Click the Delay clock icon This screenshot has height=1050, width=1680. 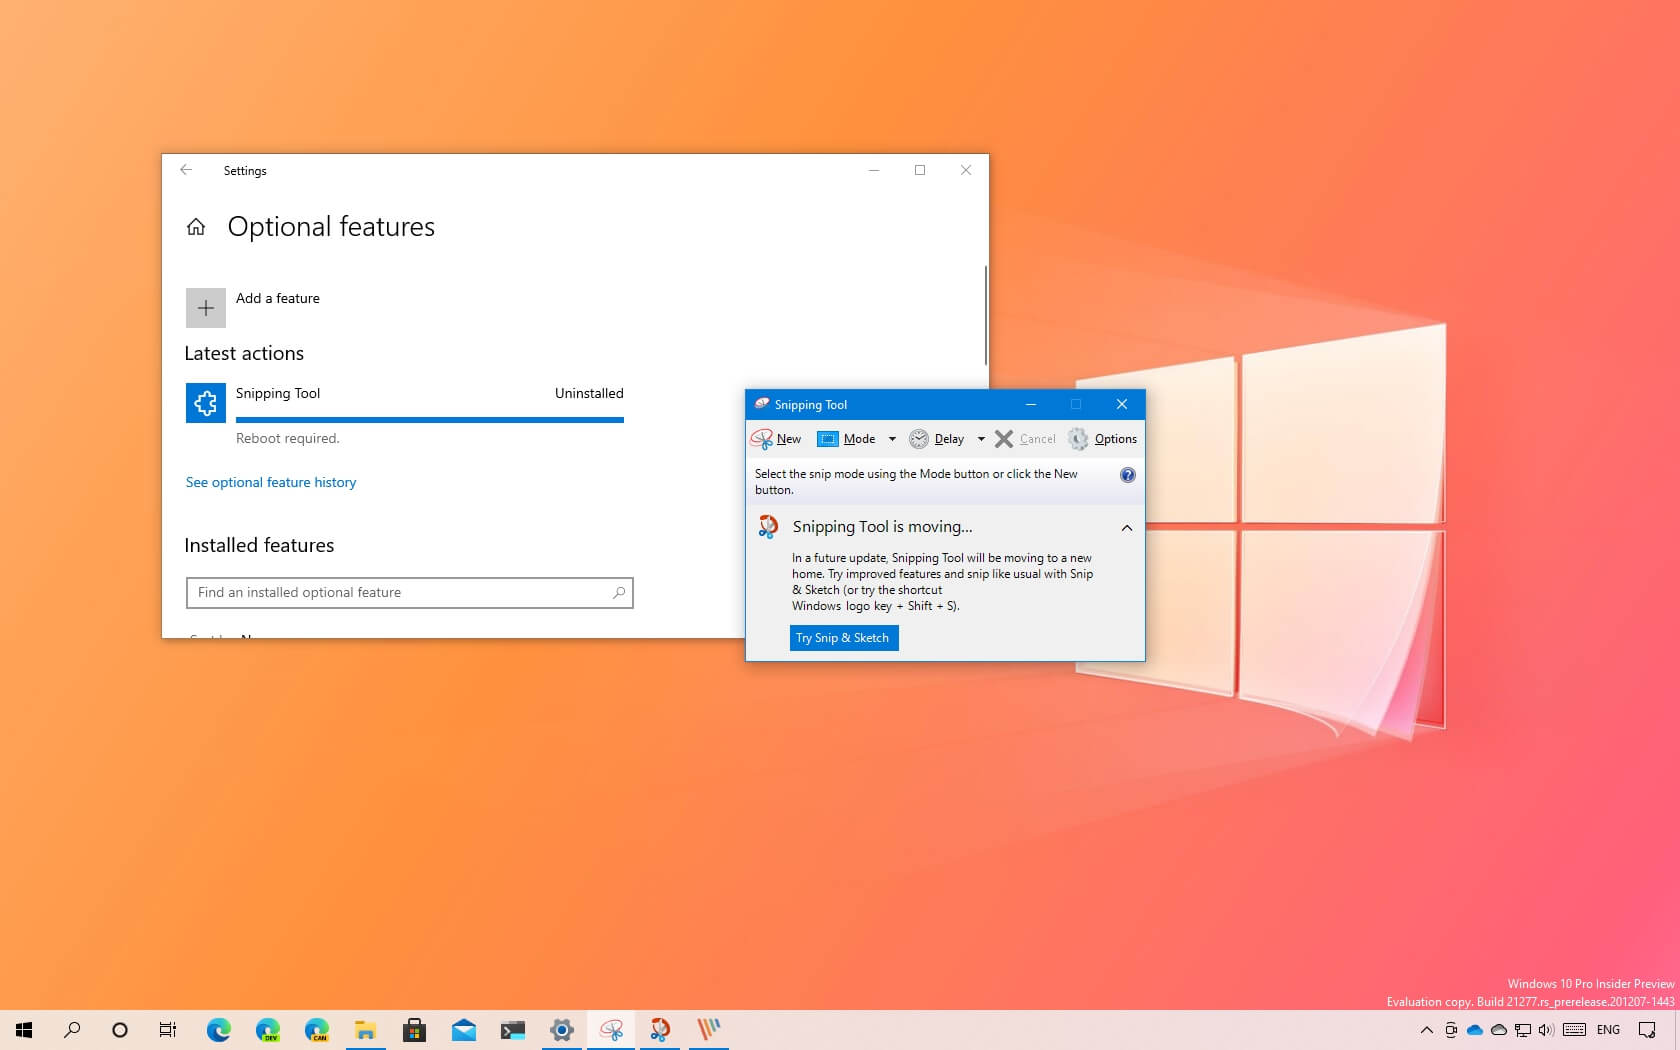click(x=918, y=438)
